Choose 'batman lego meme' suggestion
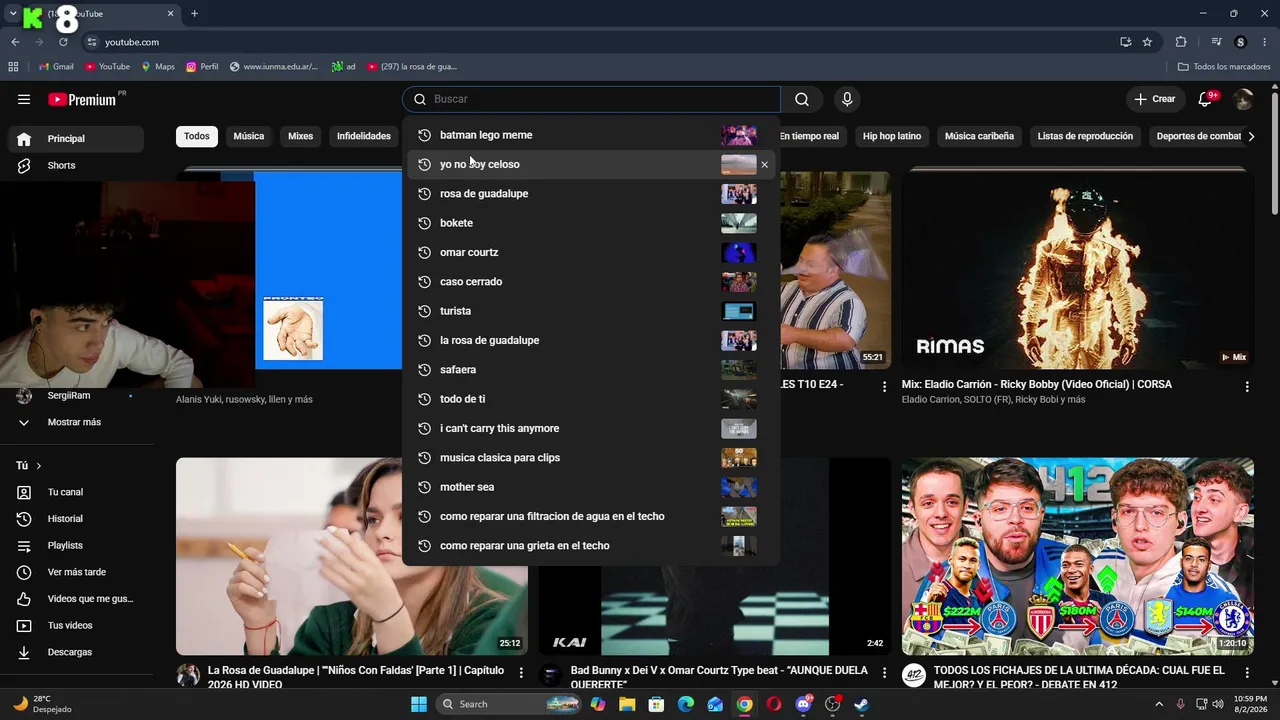 591,135
